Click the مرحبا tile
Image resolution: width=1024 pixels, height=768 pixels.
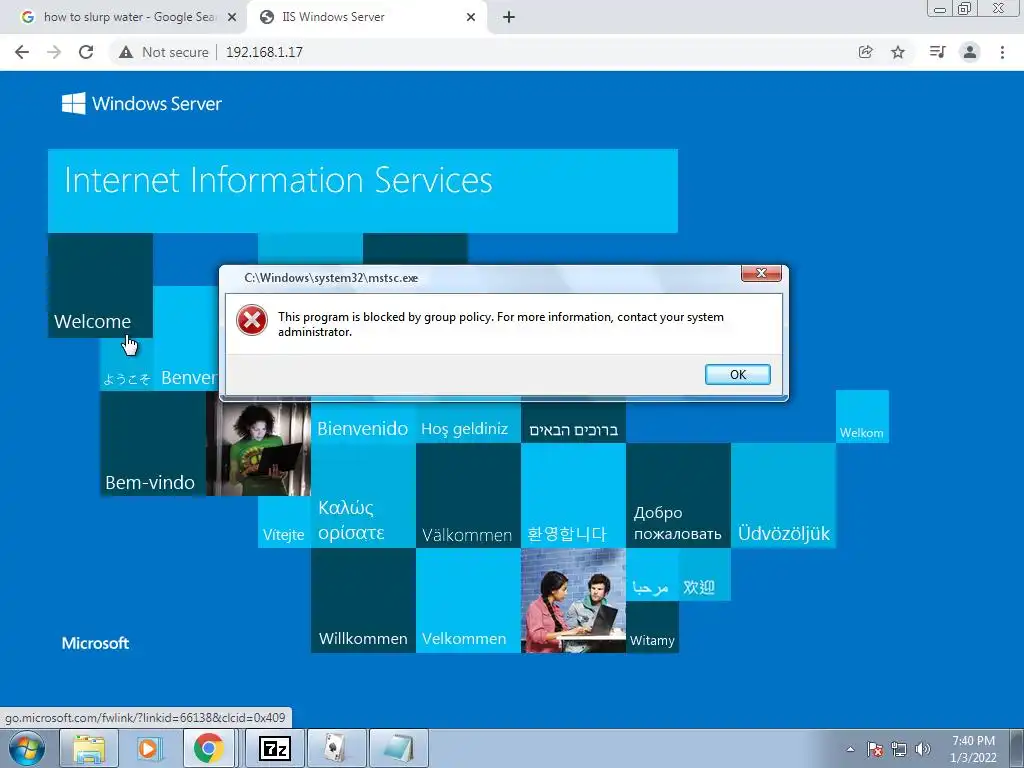pyautogui.click(x=652, y=575)
